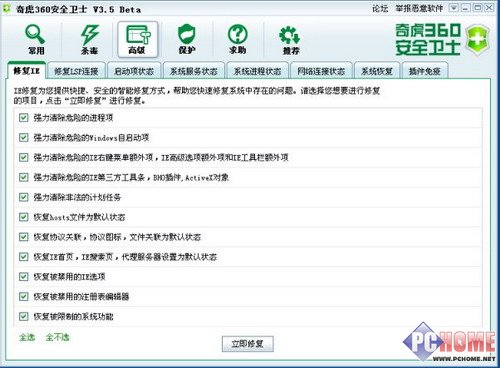The width and height of the screenshot is (500, 368).
Task: Switch to the 网络连接状态 tab
Action: pyautogui.click(x=321, y=71)
